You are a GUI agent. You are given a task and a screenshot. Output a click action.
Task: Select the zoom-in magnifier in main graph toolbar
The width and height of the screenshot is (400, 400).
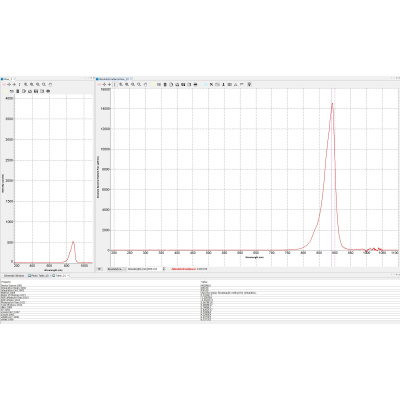click(x=121, y=84)
